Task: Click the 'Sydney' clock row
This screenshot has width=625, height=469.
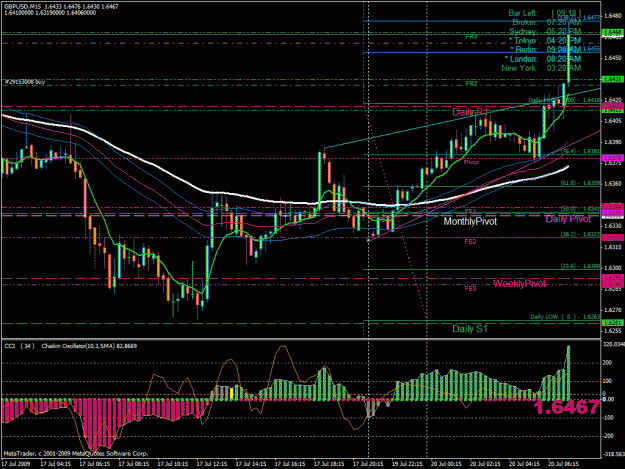Action: (x=545, y=31)
